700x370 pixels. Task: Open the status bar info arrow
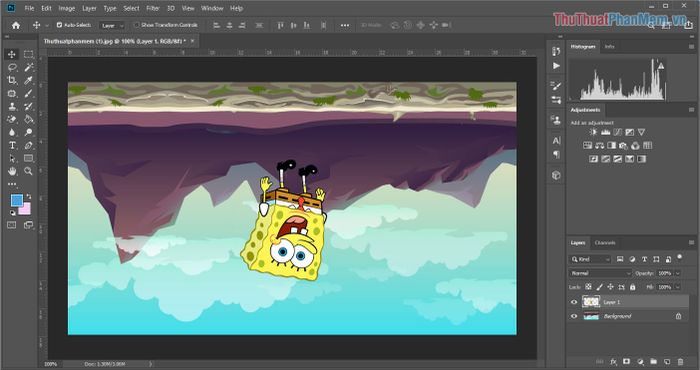pyautogui.click(x=150, y=364)
